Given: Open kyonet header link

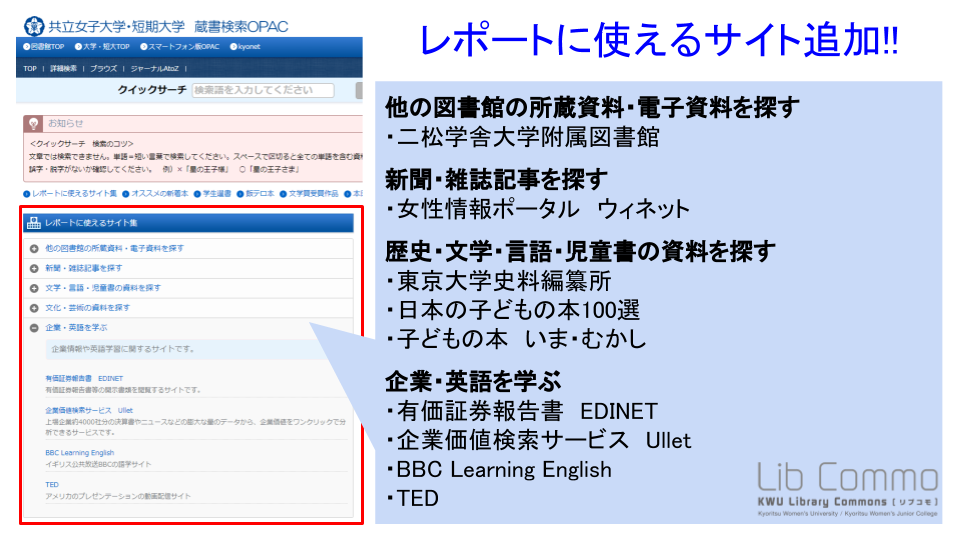Looking at the screenshot, I should click(x=245, y=47).
